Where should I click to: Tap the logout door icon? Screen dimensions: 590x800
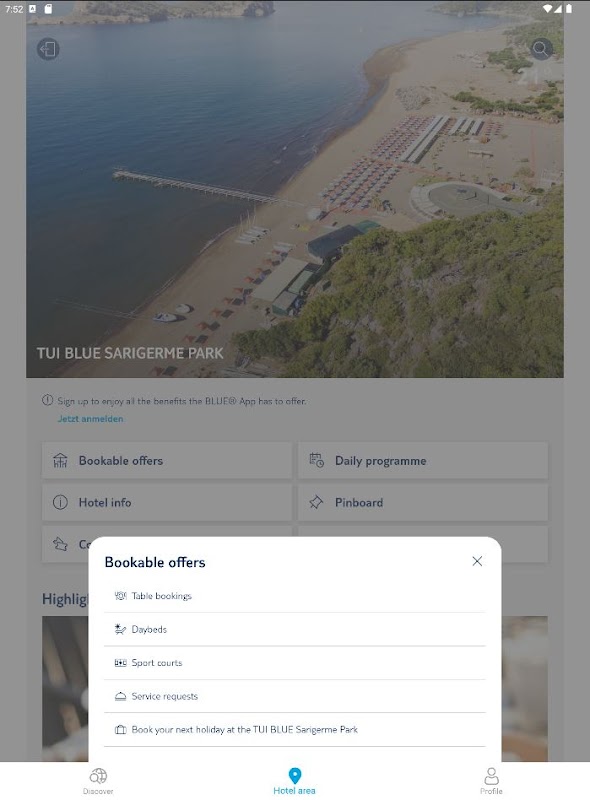(48, 49)
